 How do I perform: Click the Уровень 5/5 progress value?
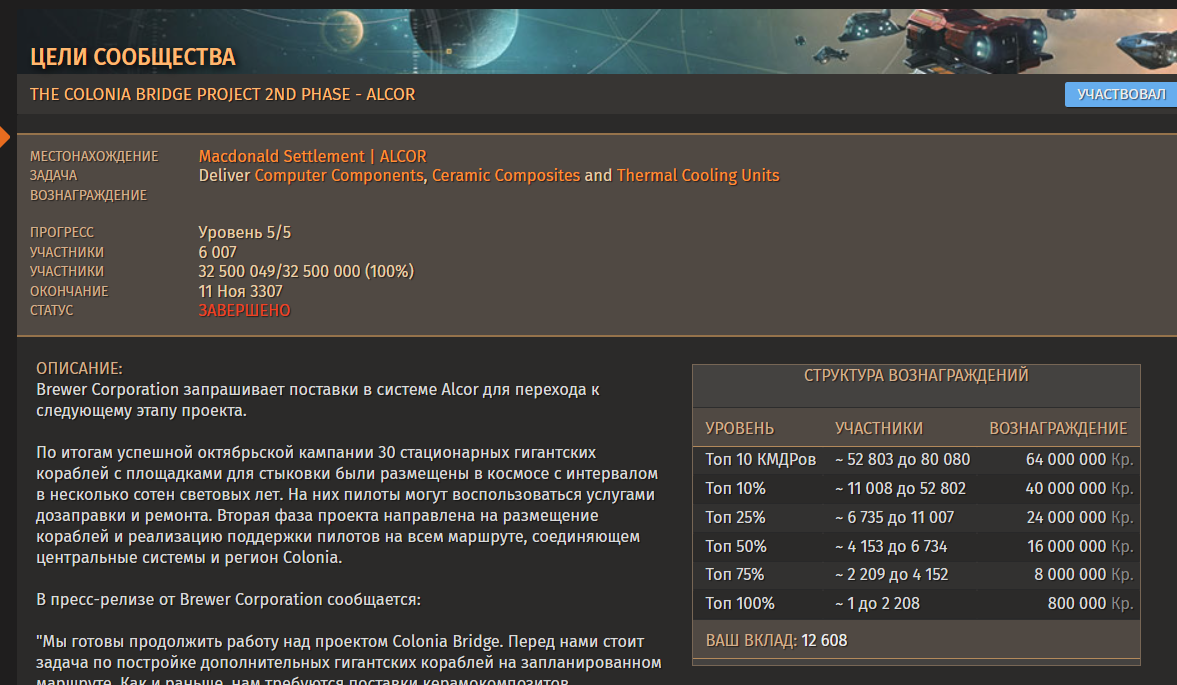pos(245,233)
